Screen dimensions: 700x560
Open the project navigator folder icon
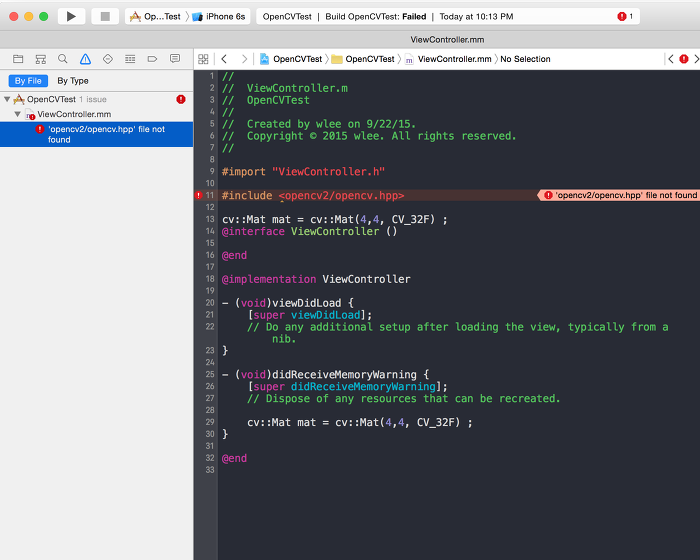(x=18, y=59)
